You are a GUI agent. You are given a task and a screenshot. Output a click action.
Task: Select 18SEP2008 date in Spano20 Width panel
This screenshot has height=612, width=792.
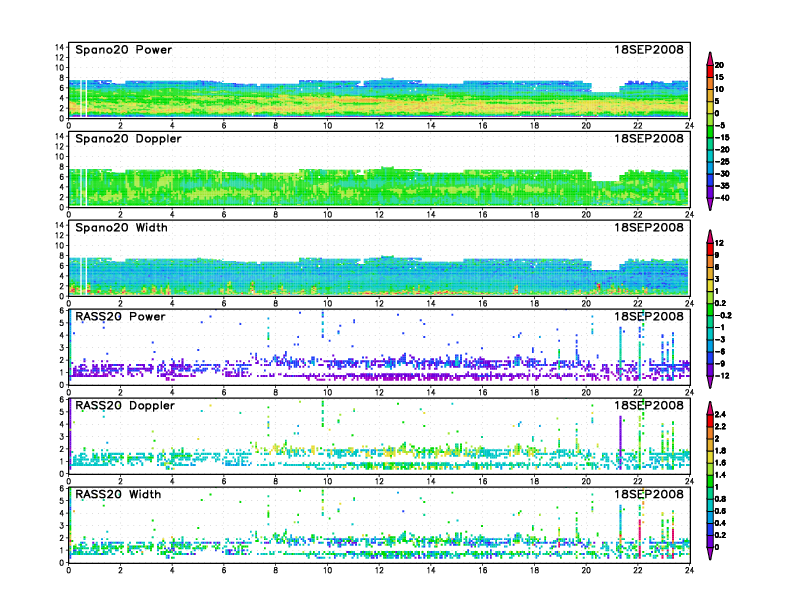[x=649, y=228]
